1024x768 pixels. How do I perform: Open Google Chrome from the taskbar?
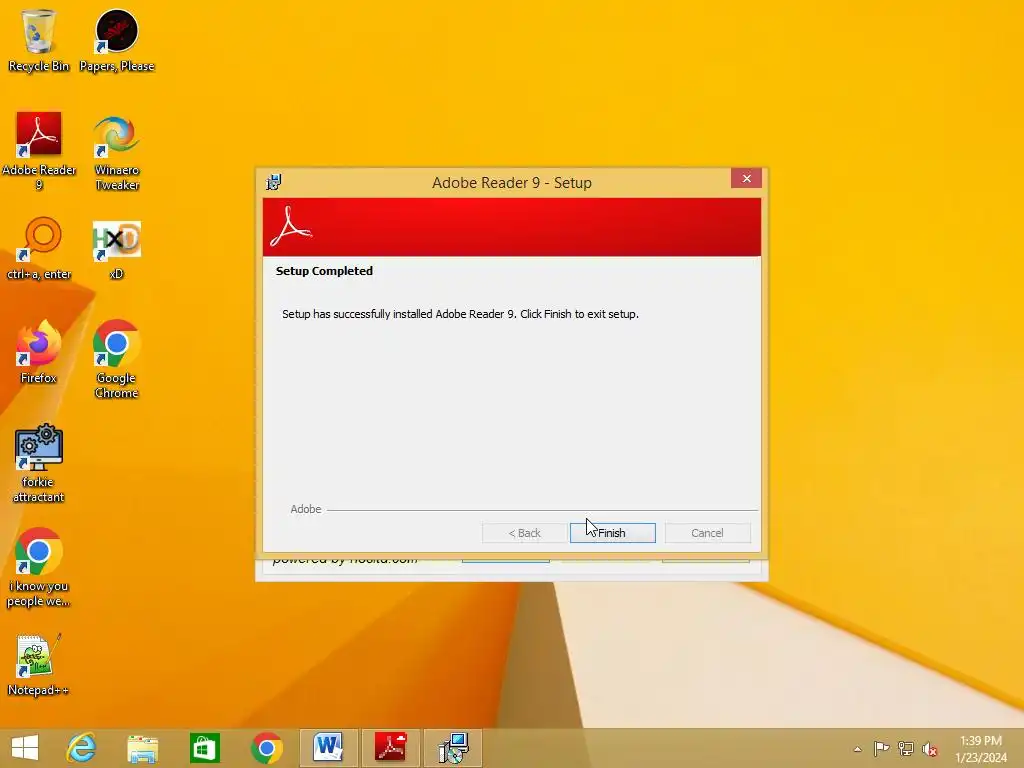(266, 748)
